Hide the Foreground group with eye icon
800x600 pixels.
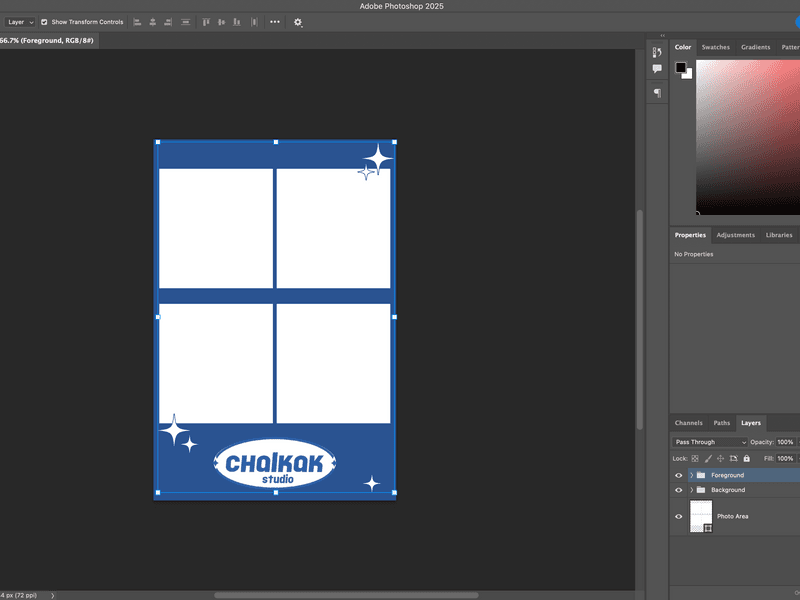click(x=679, y=475)
